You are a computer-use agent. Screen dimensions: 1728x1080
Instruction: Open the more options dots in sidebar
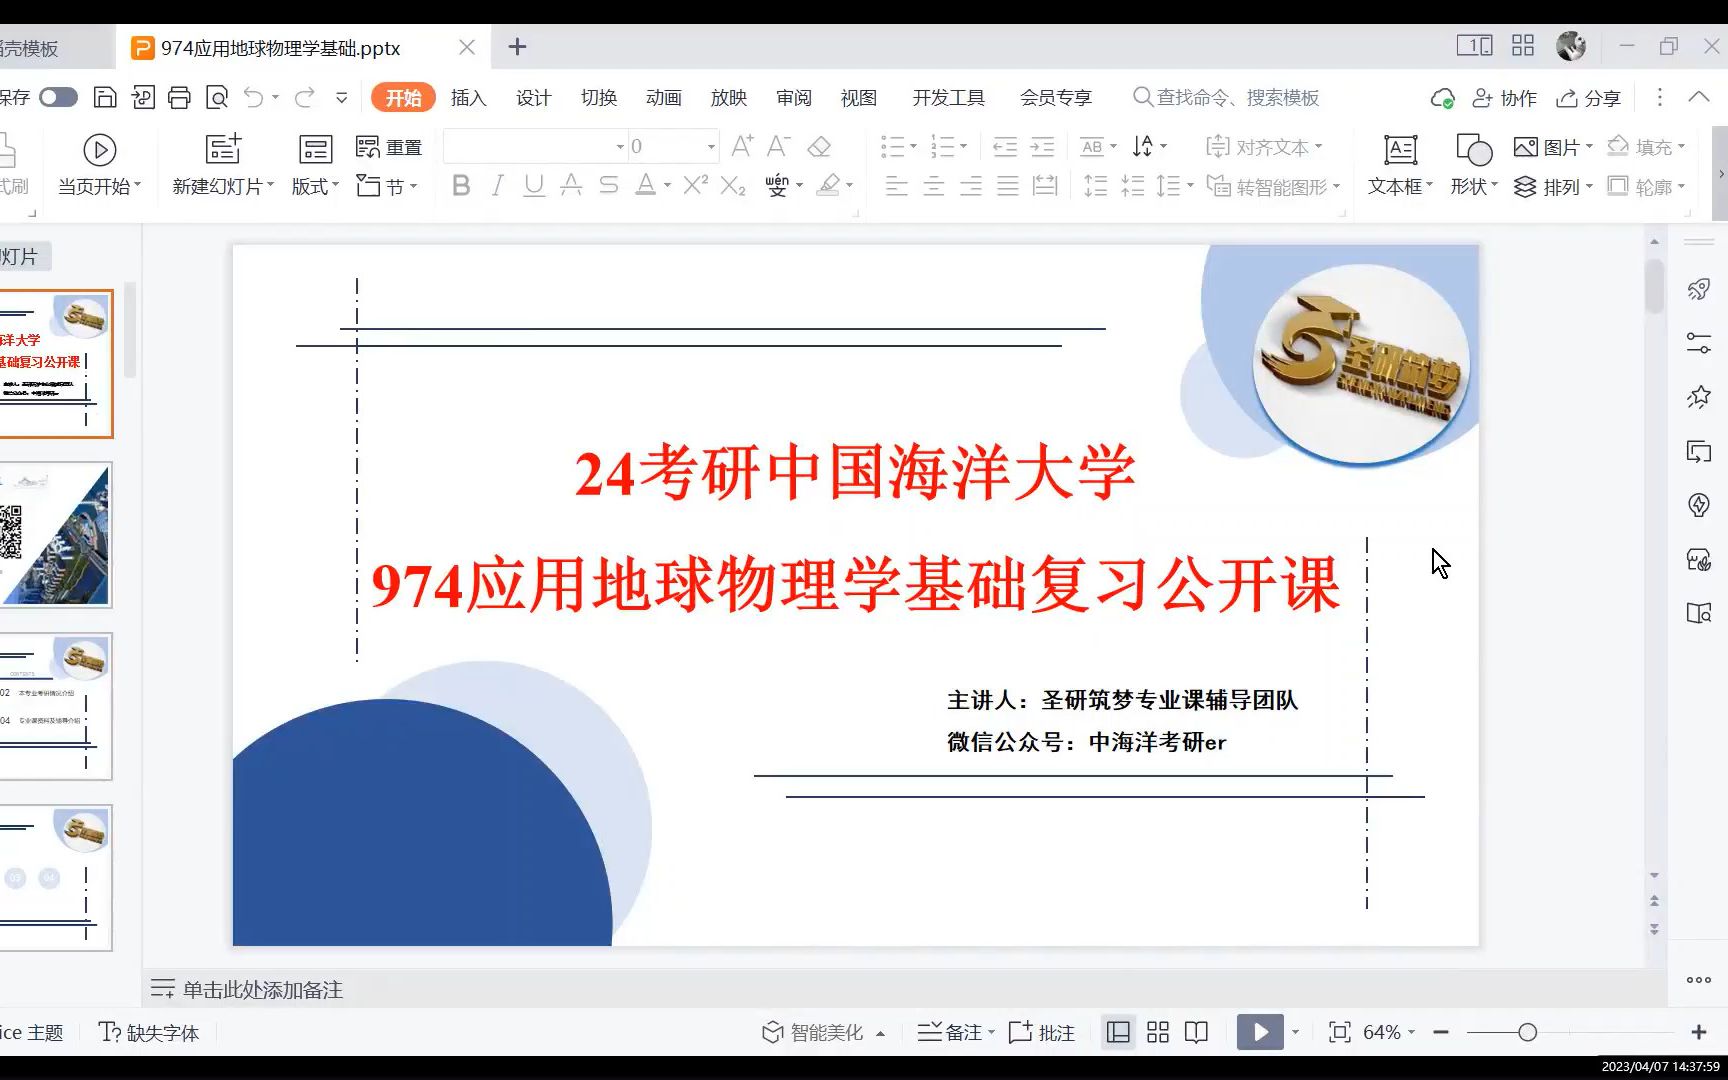(x=1698, y=980)
